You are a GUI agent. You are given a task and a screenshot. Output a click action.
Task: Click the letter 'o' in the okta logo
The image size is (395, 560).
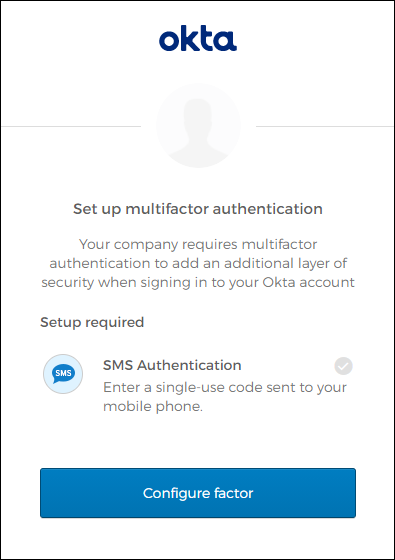(168, 41)
